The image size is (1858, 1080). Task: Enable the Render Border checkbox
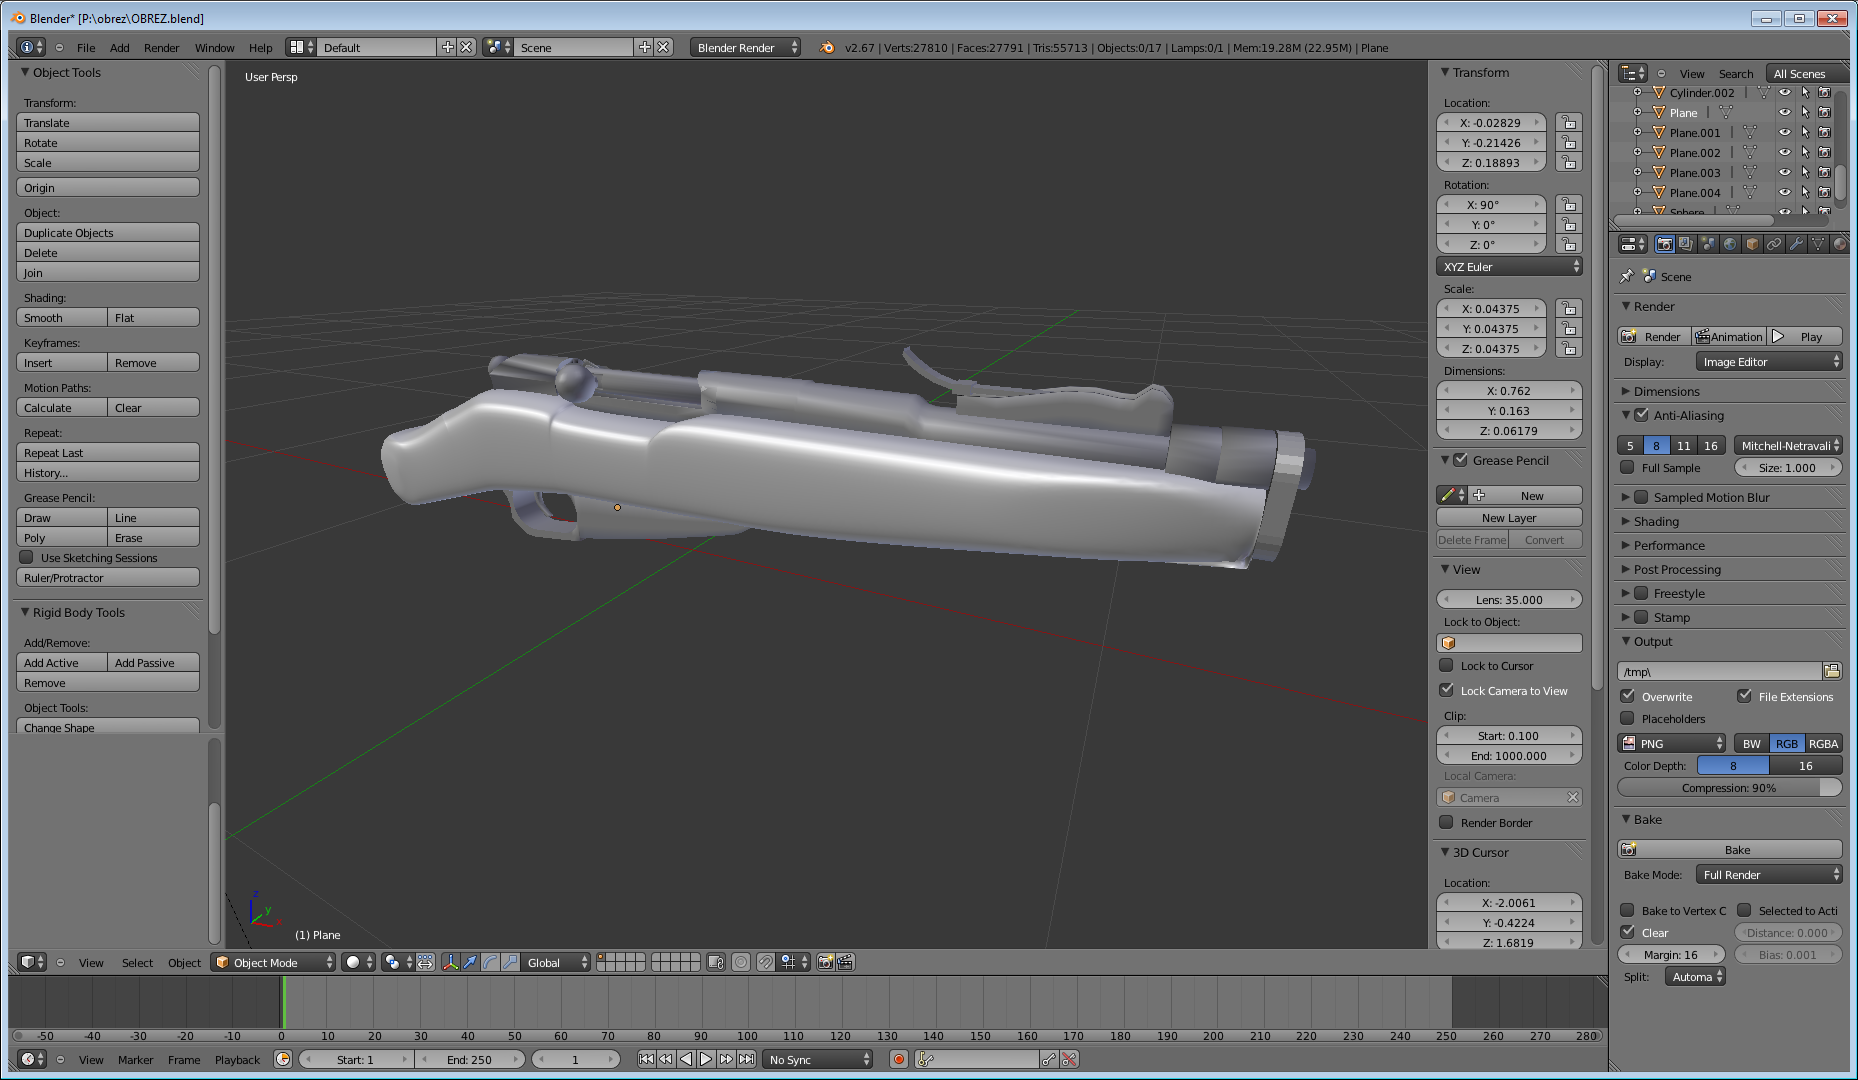click(x=1446, y=822)
